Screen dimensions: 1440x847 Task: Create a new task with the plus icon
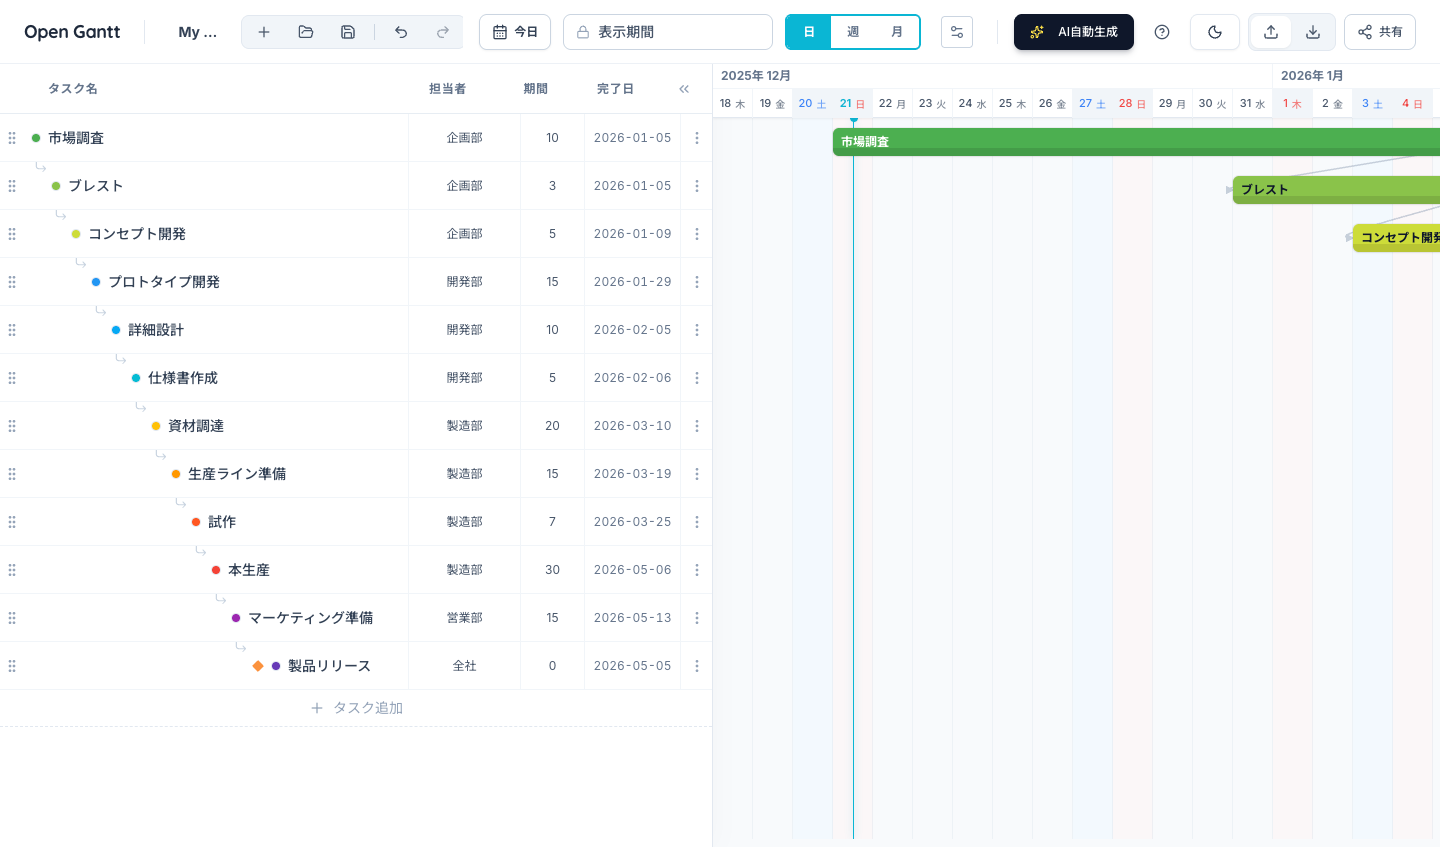pos(264,31)
